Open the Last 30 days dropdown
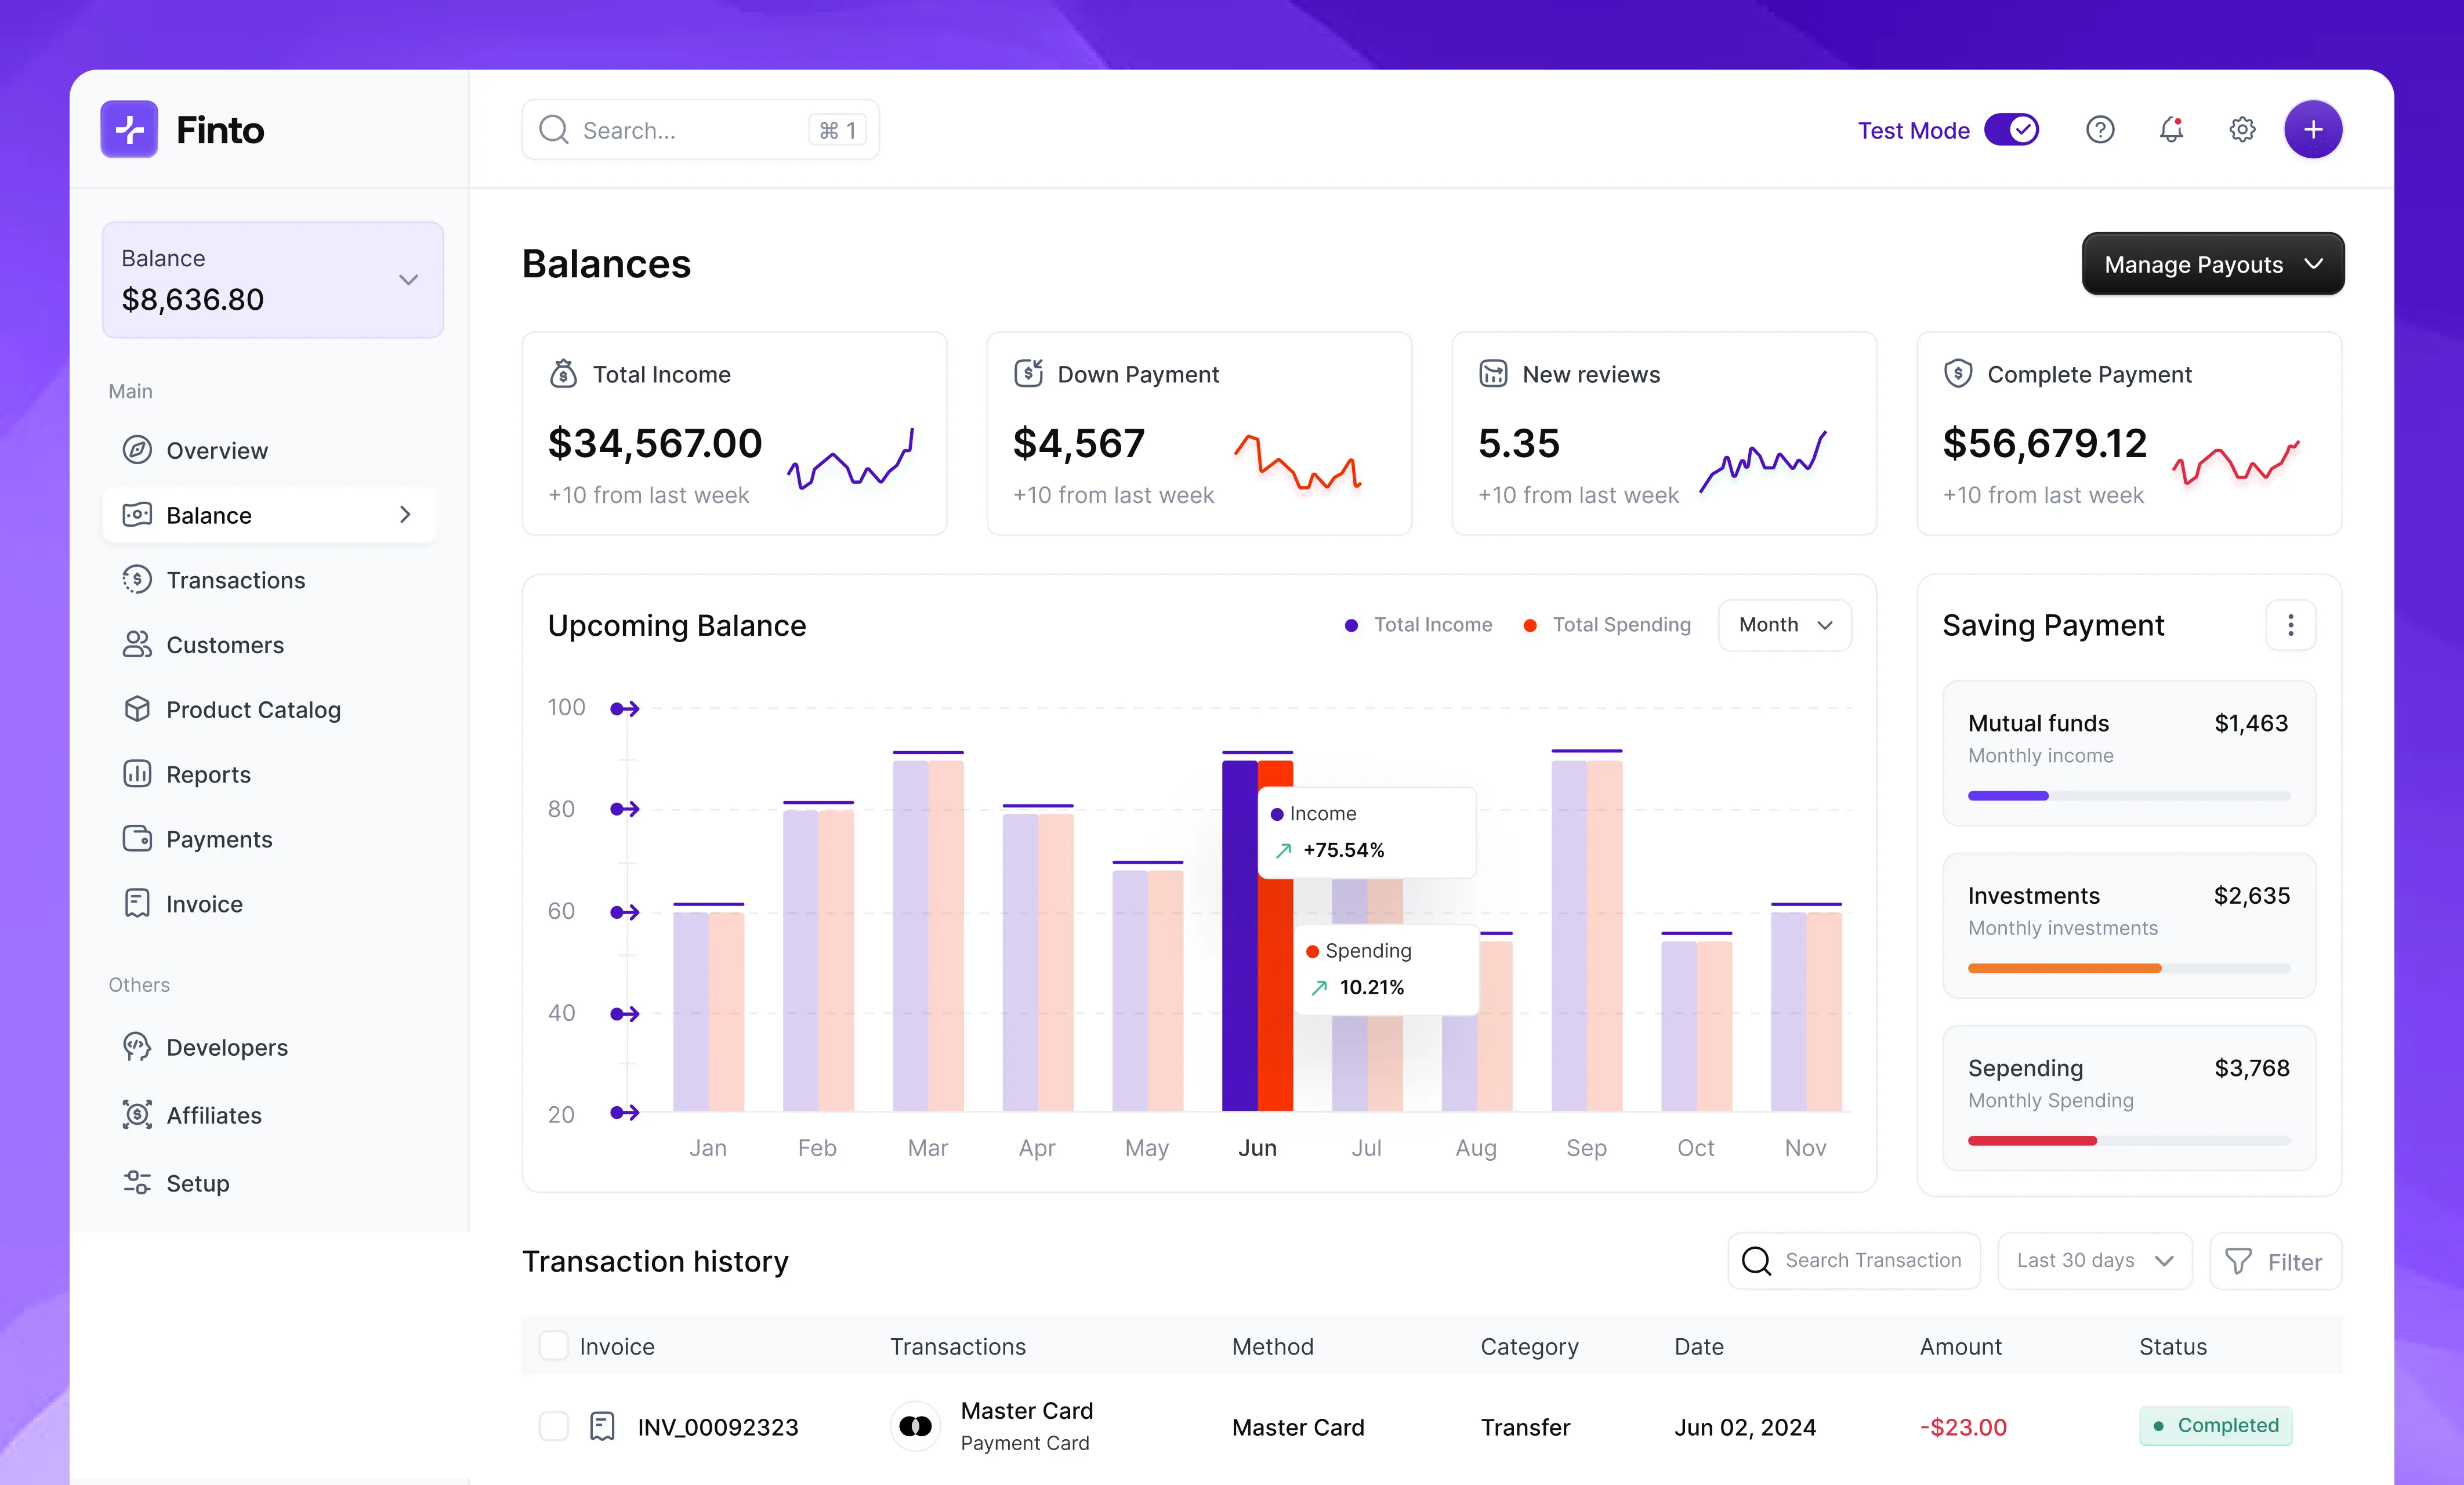Viewport: 2464px width, 1485px height. (x=2094, y=1261)
